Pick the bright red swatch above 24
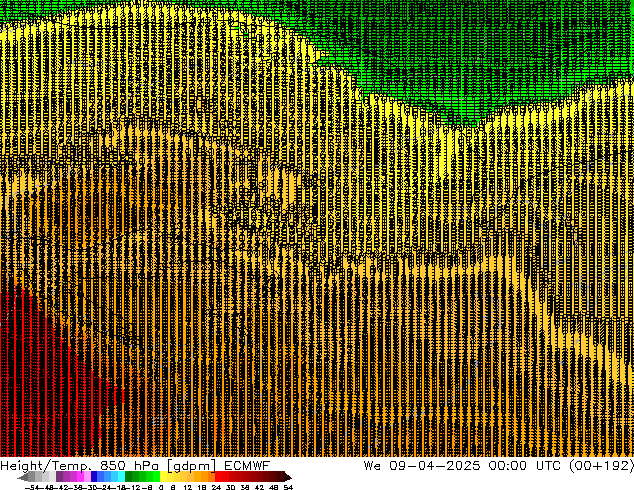The image size is (634, 490). click(x=218, y=476)
